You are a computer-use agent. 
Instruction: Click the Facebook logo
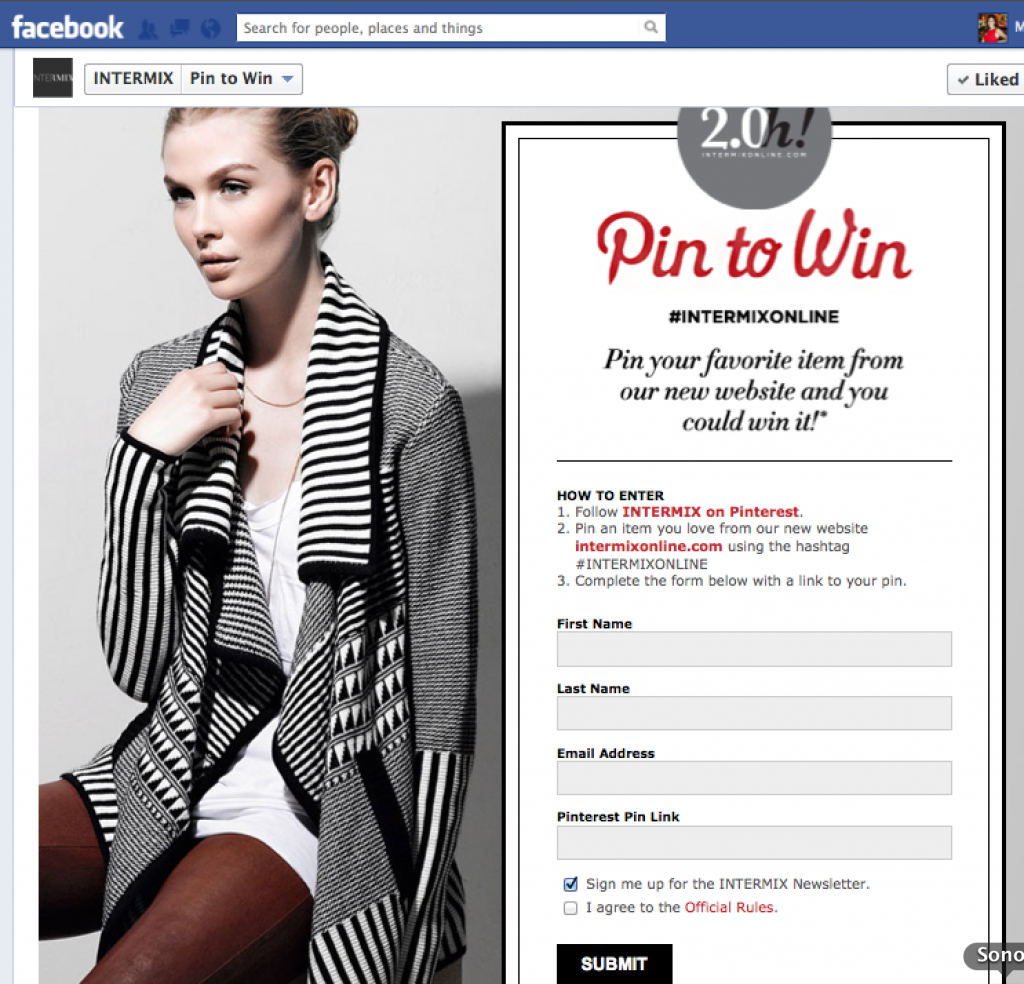pos(67,28)
